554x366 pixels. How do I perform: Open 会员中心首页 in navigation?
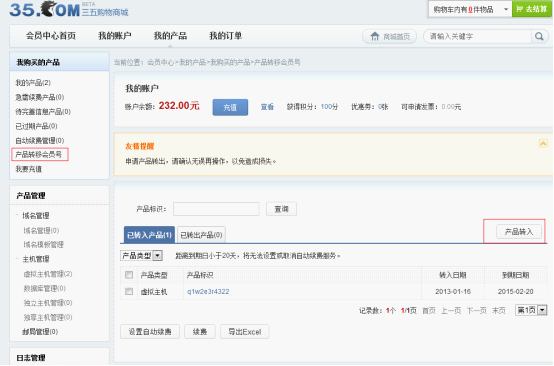(51, 36)
